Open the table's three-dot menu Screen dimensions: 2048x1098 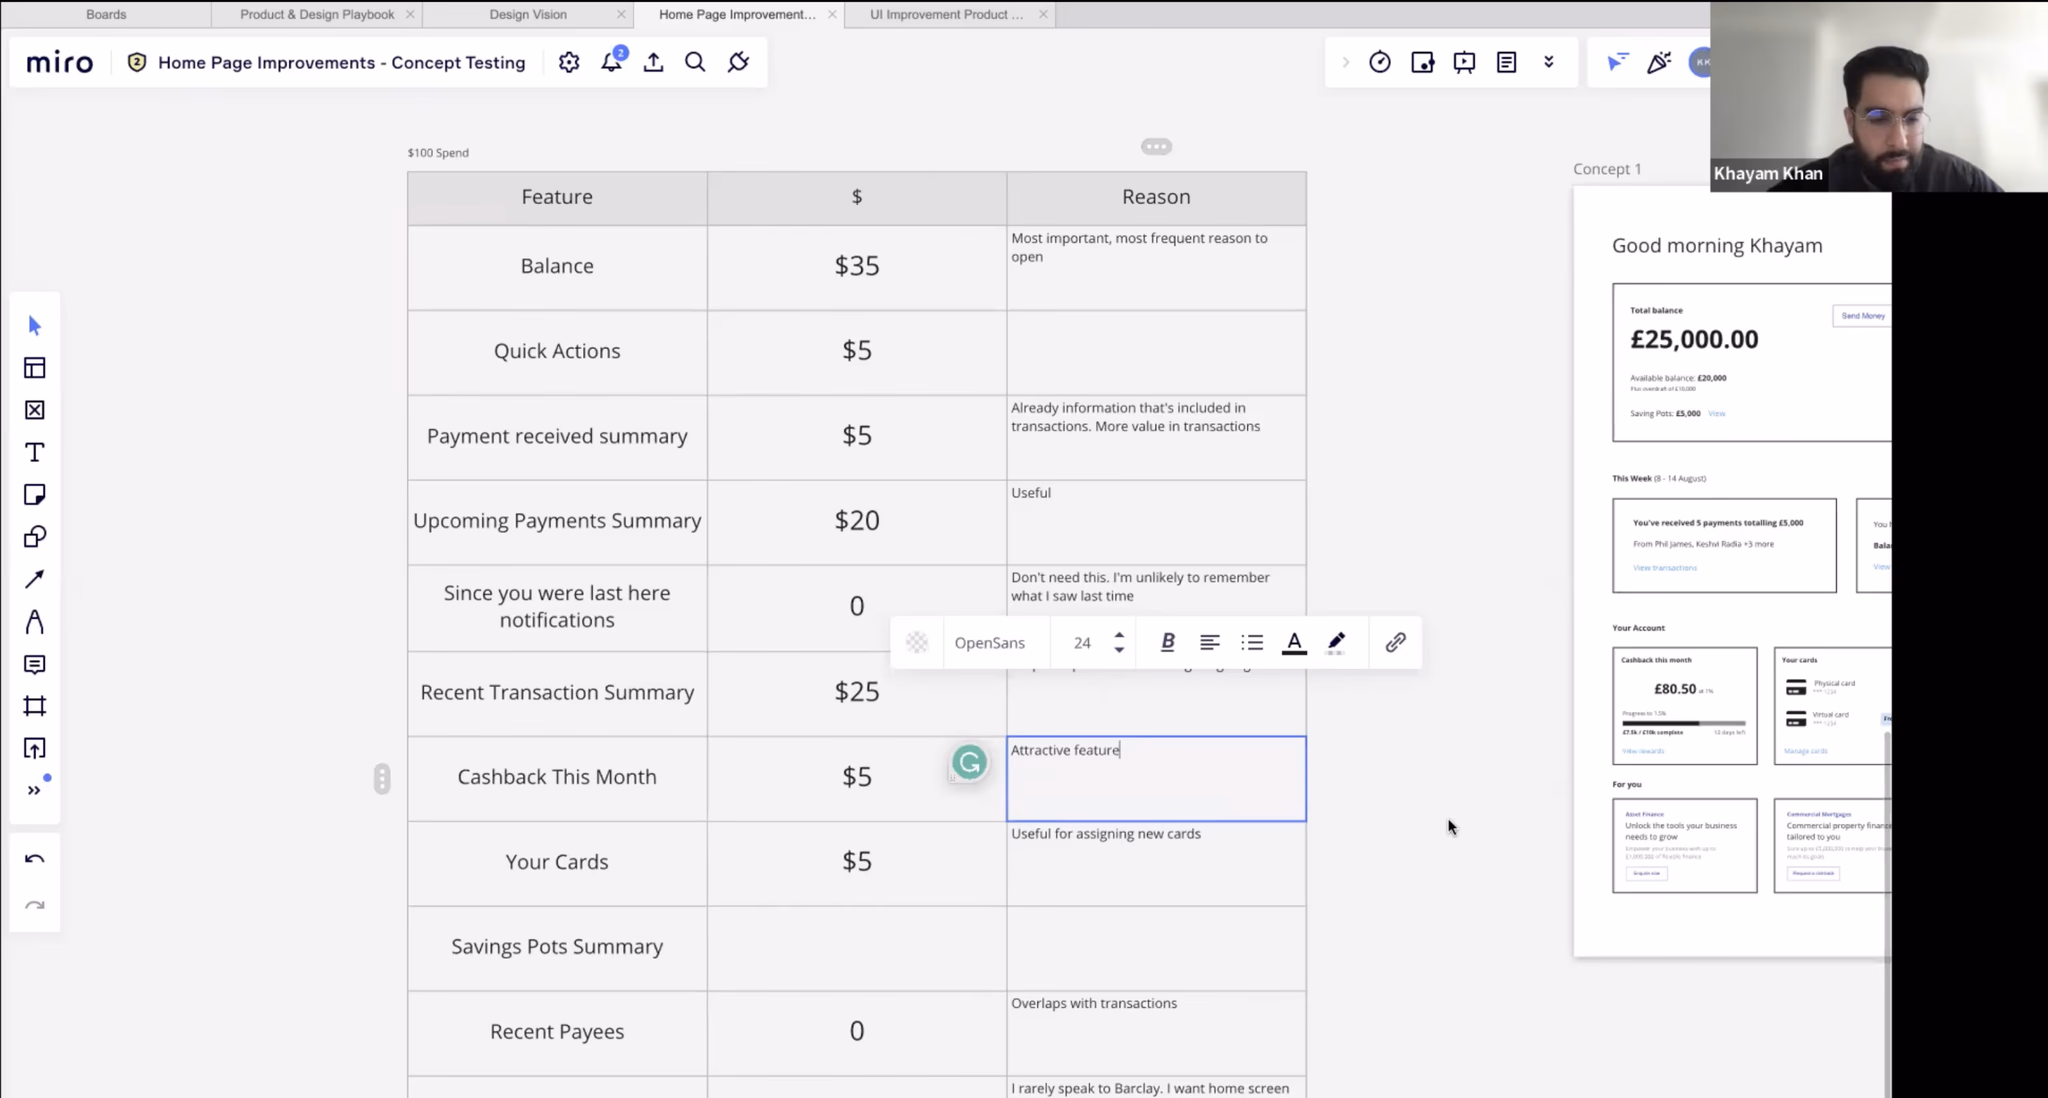[1156, 146]
